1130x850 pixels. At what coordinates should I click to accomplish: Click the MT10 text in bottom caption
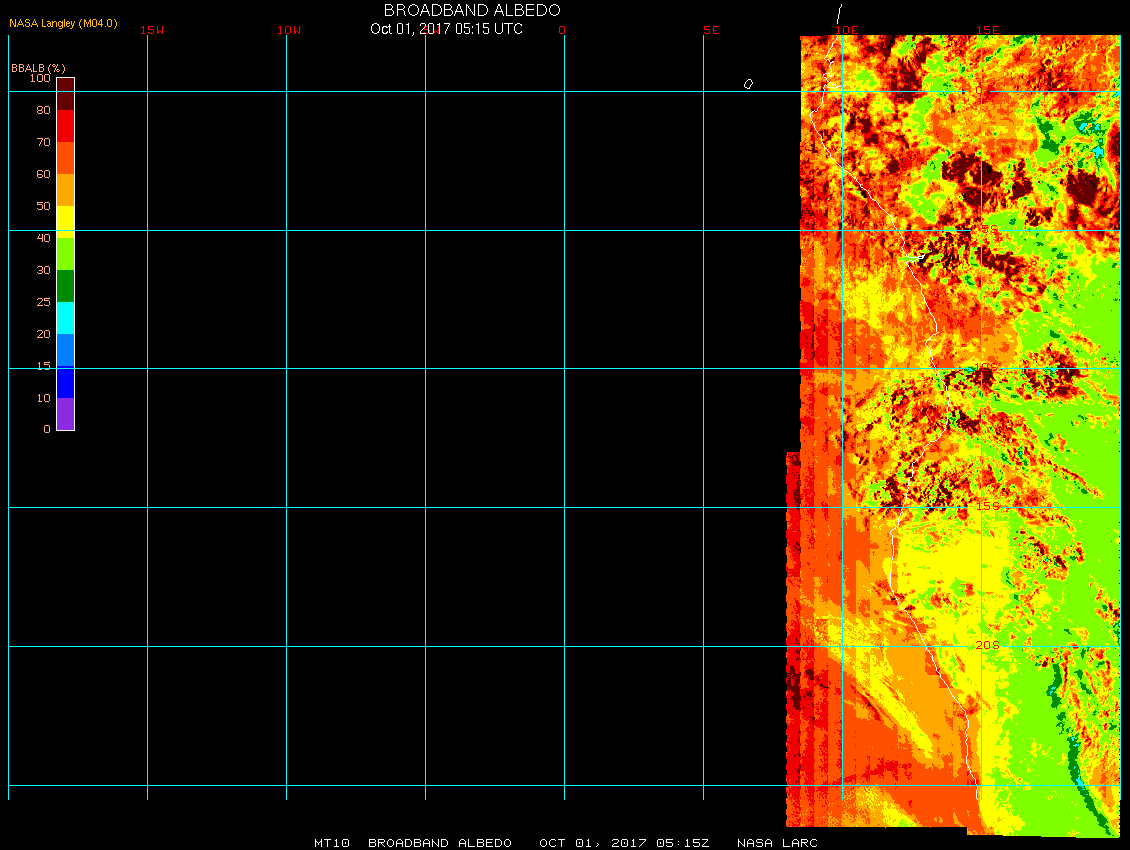[331, 843]
